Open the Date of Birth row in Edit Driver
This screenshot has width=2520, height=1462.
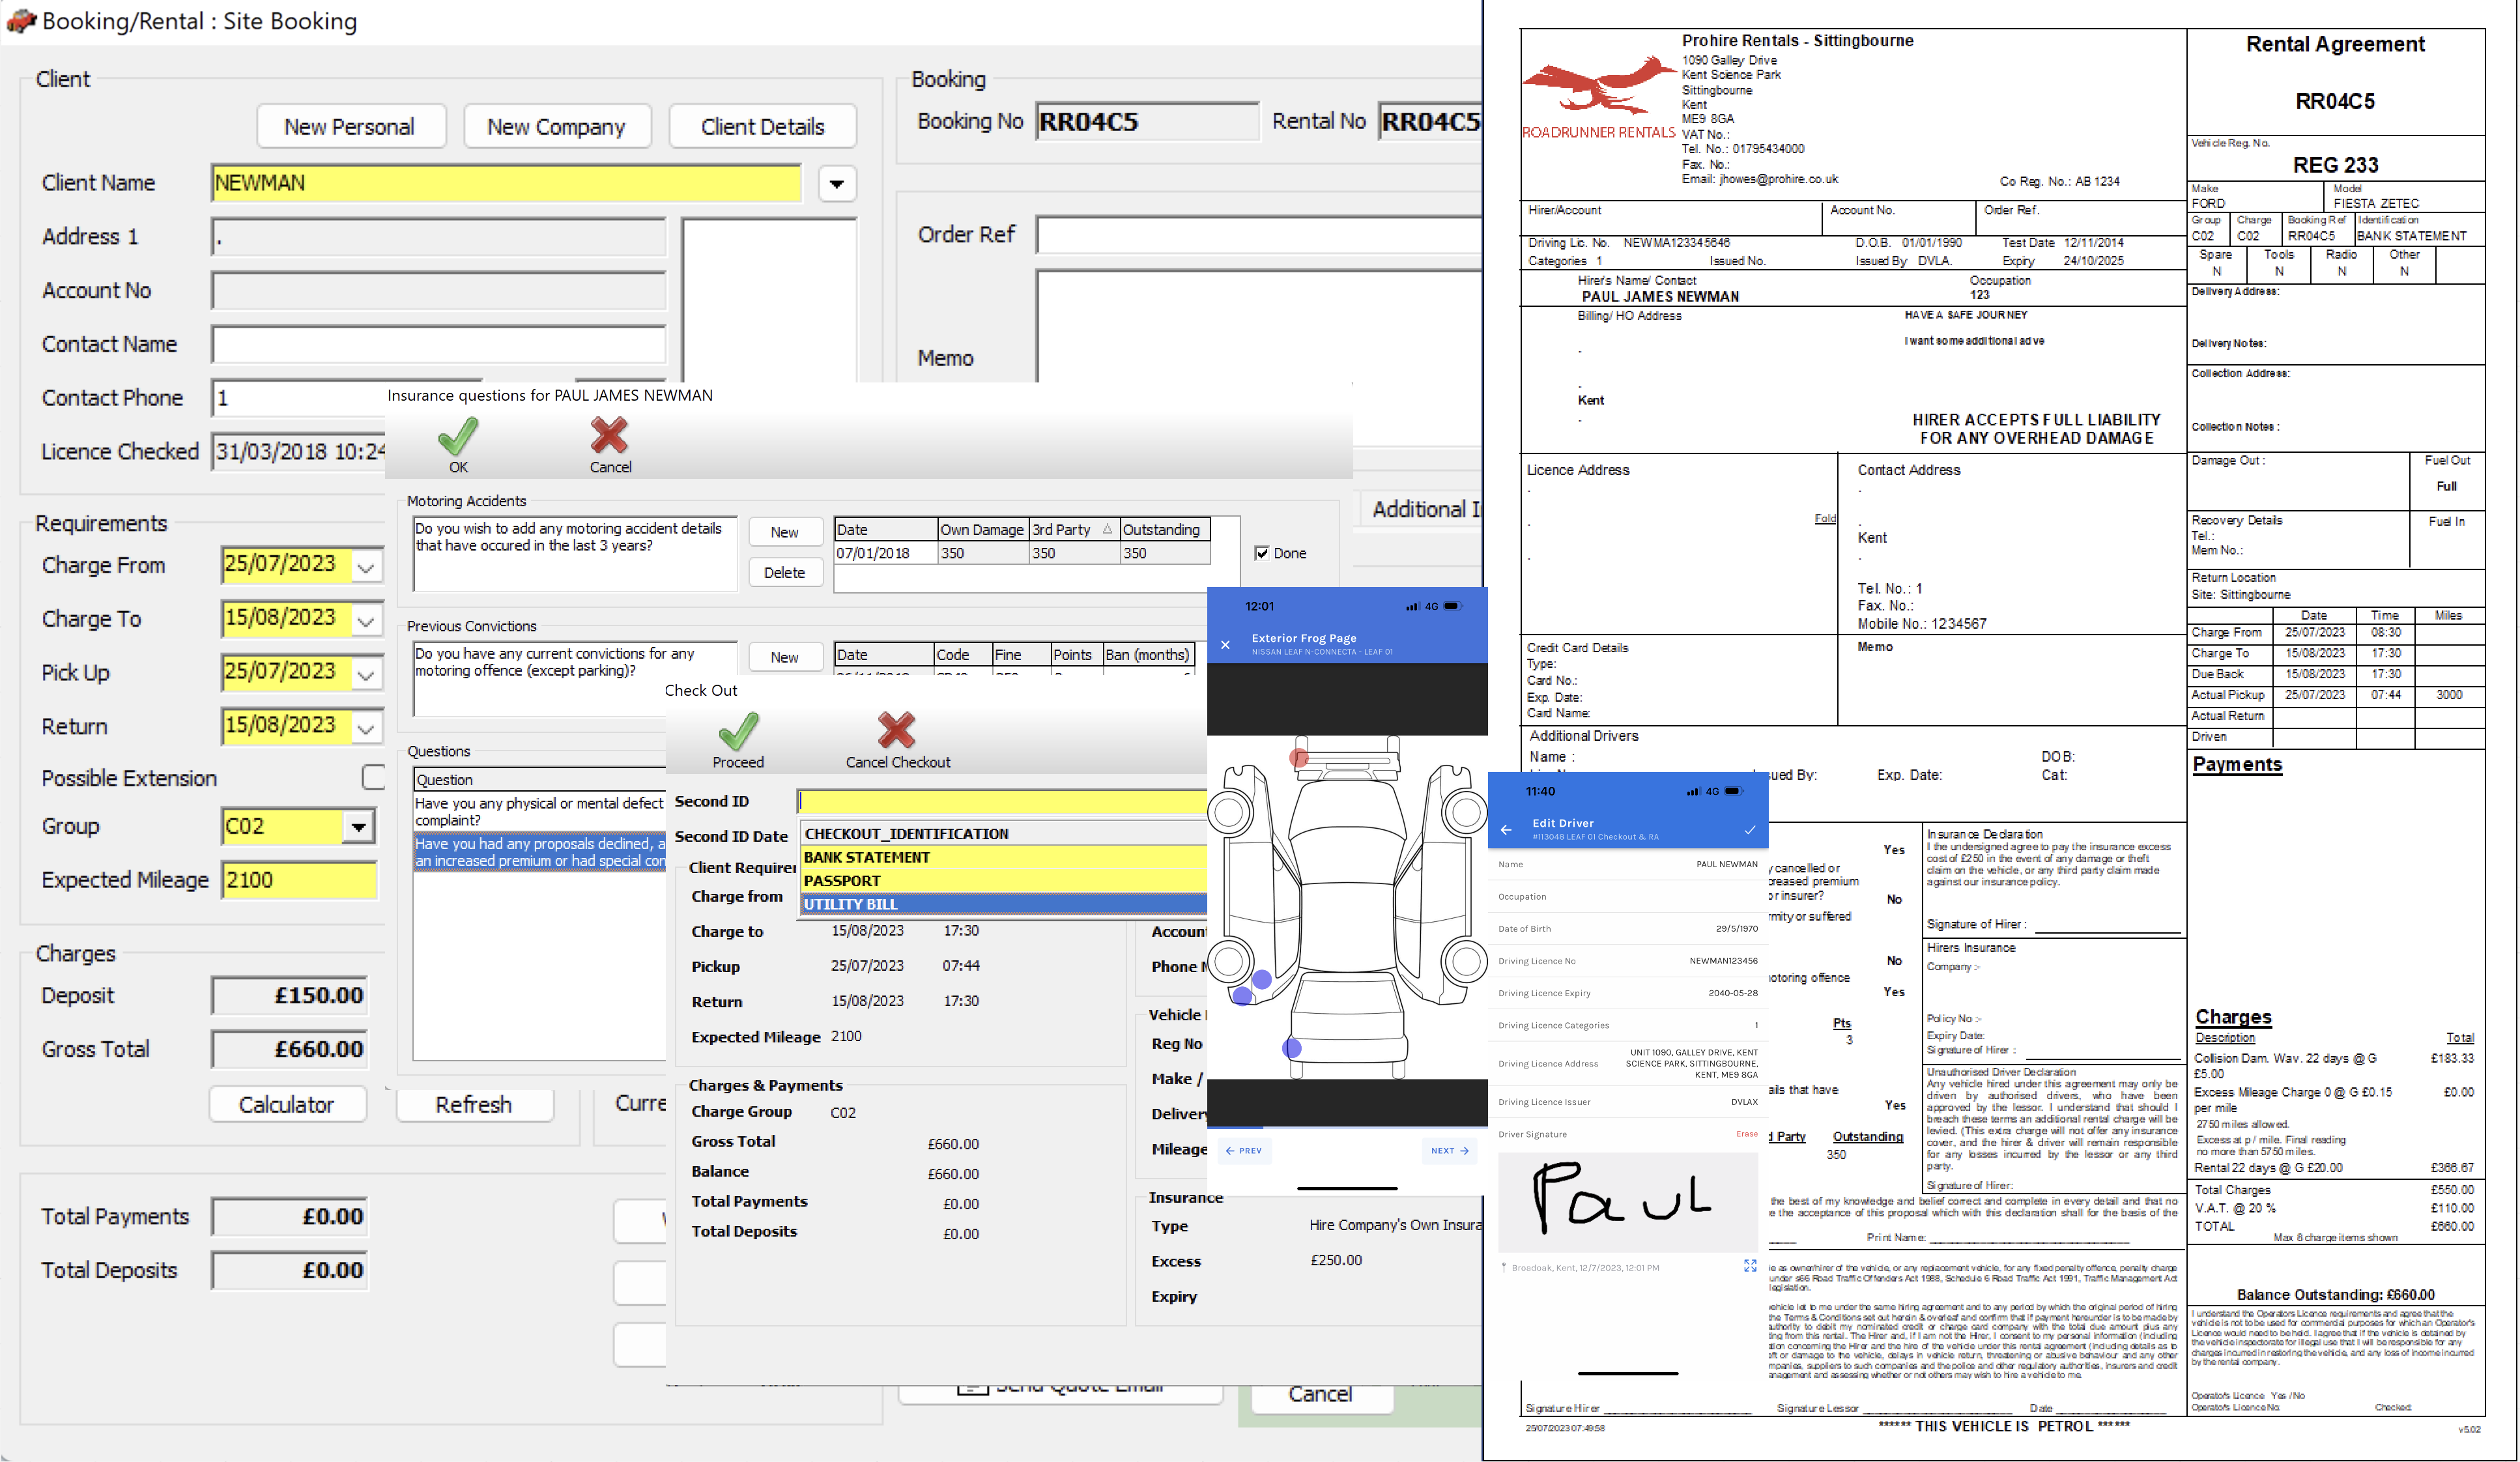tap(1627, 928)
